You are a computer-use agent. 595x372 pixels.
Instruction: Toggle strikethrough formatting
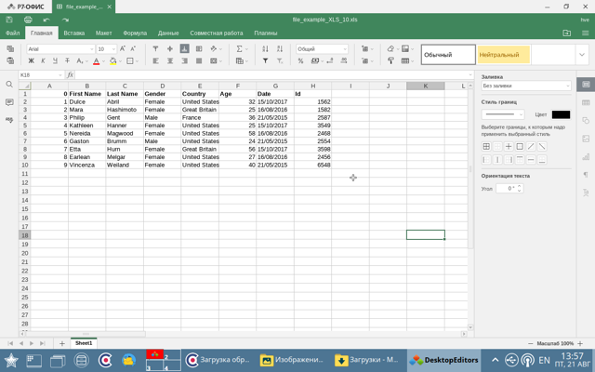67,61
